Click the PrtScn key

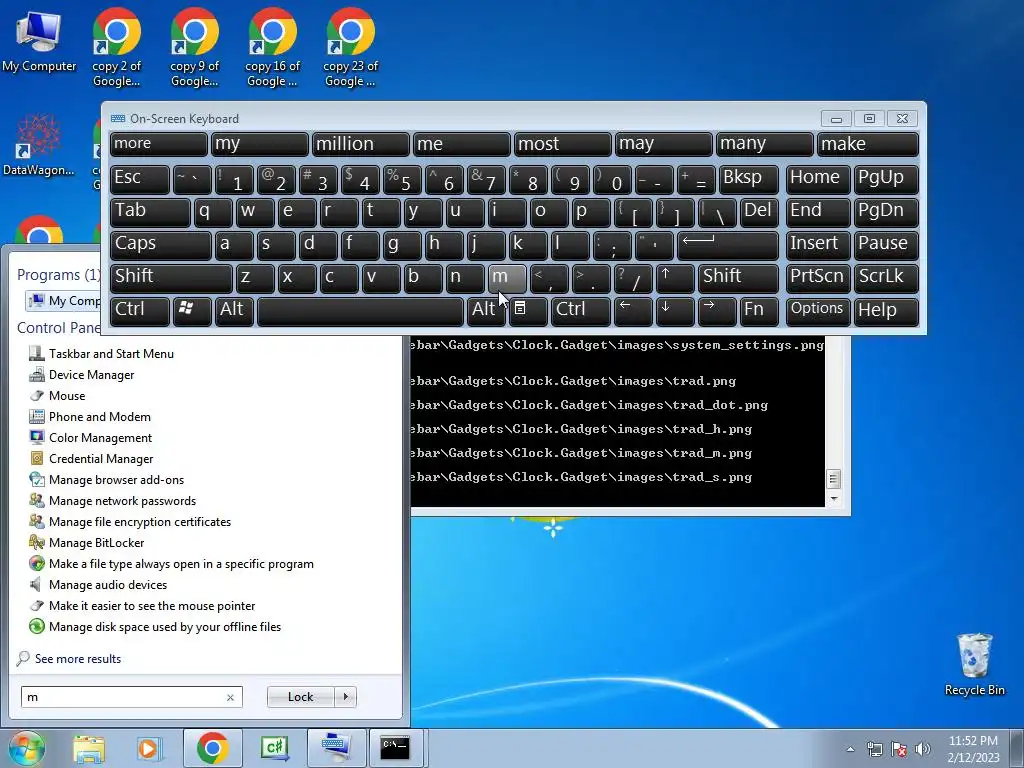click(818, 278)
